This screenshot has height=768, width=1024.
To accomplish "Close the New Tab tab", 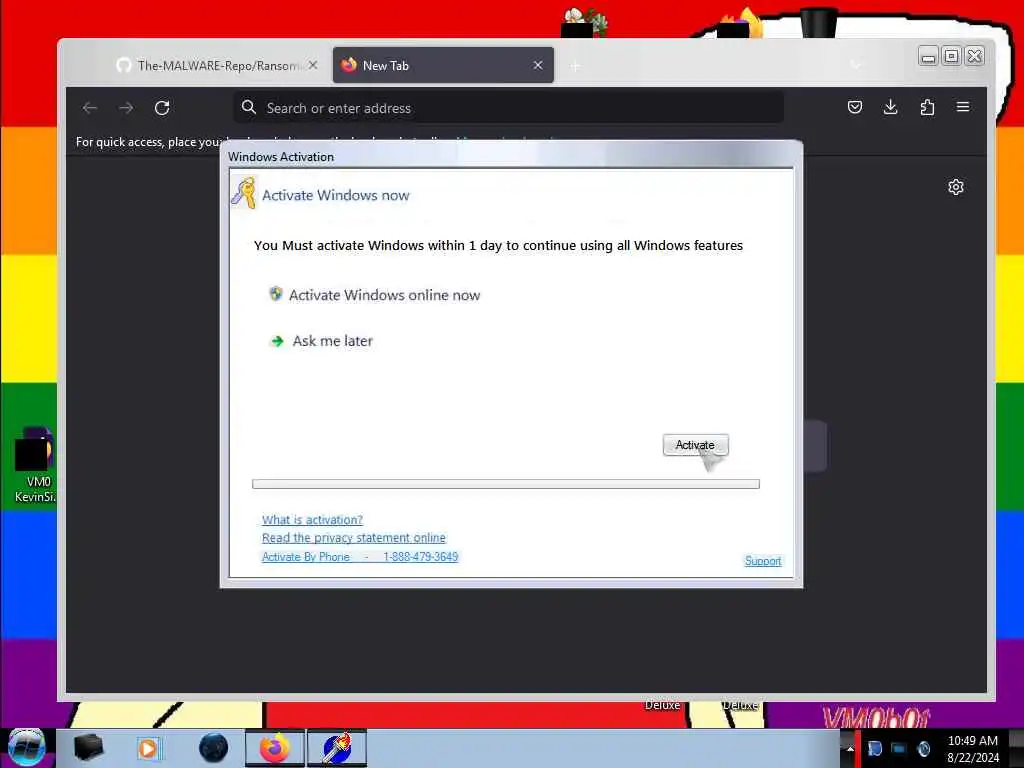I will [x=537, y=65].
